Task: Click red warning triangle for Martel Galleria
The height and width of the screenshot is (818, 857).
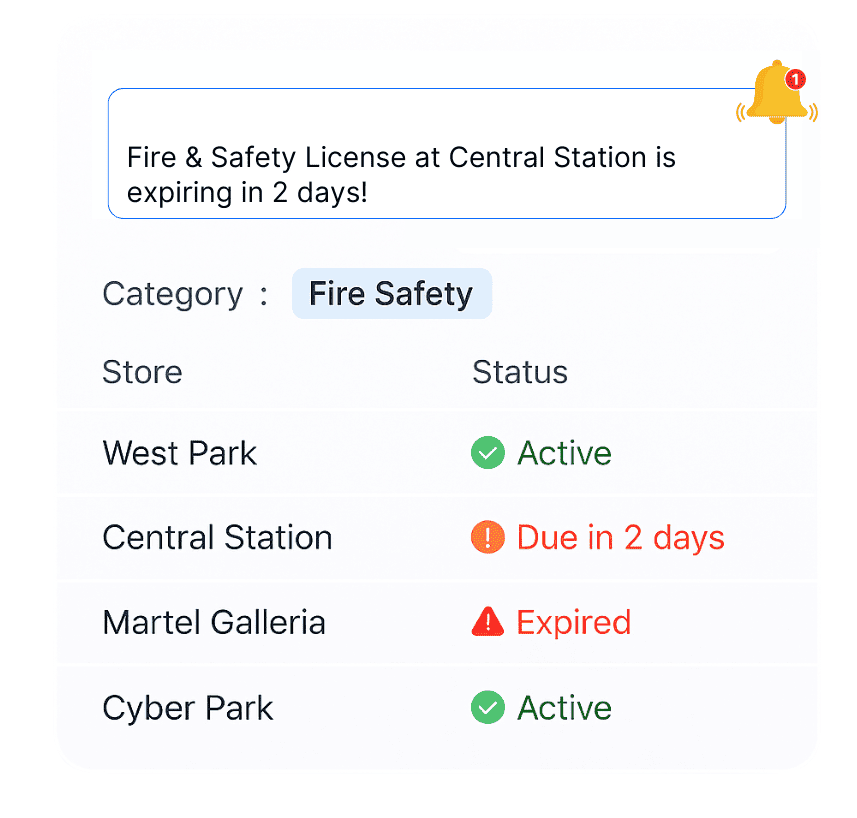Action: click(488, 622)
